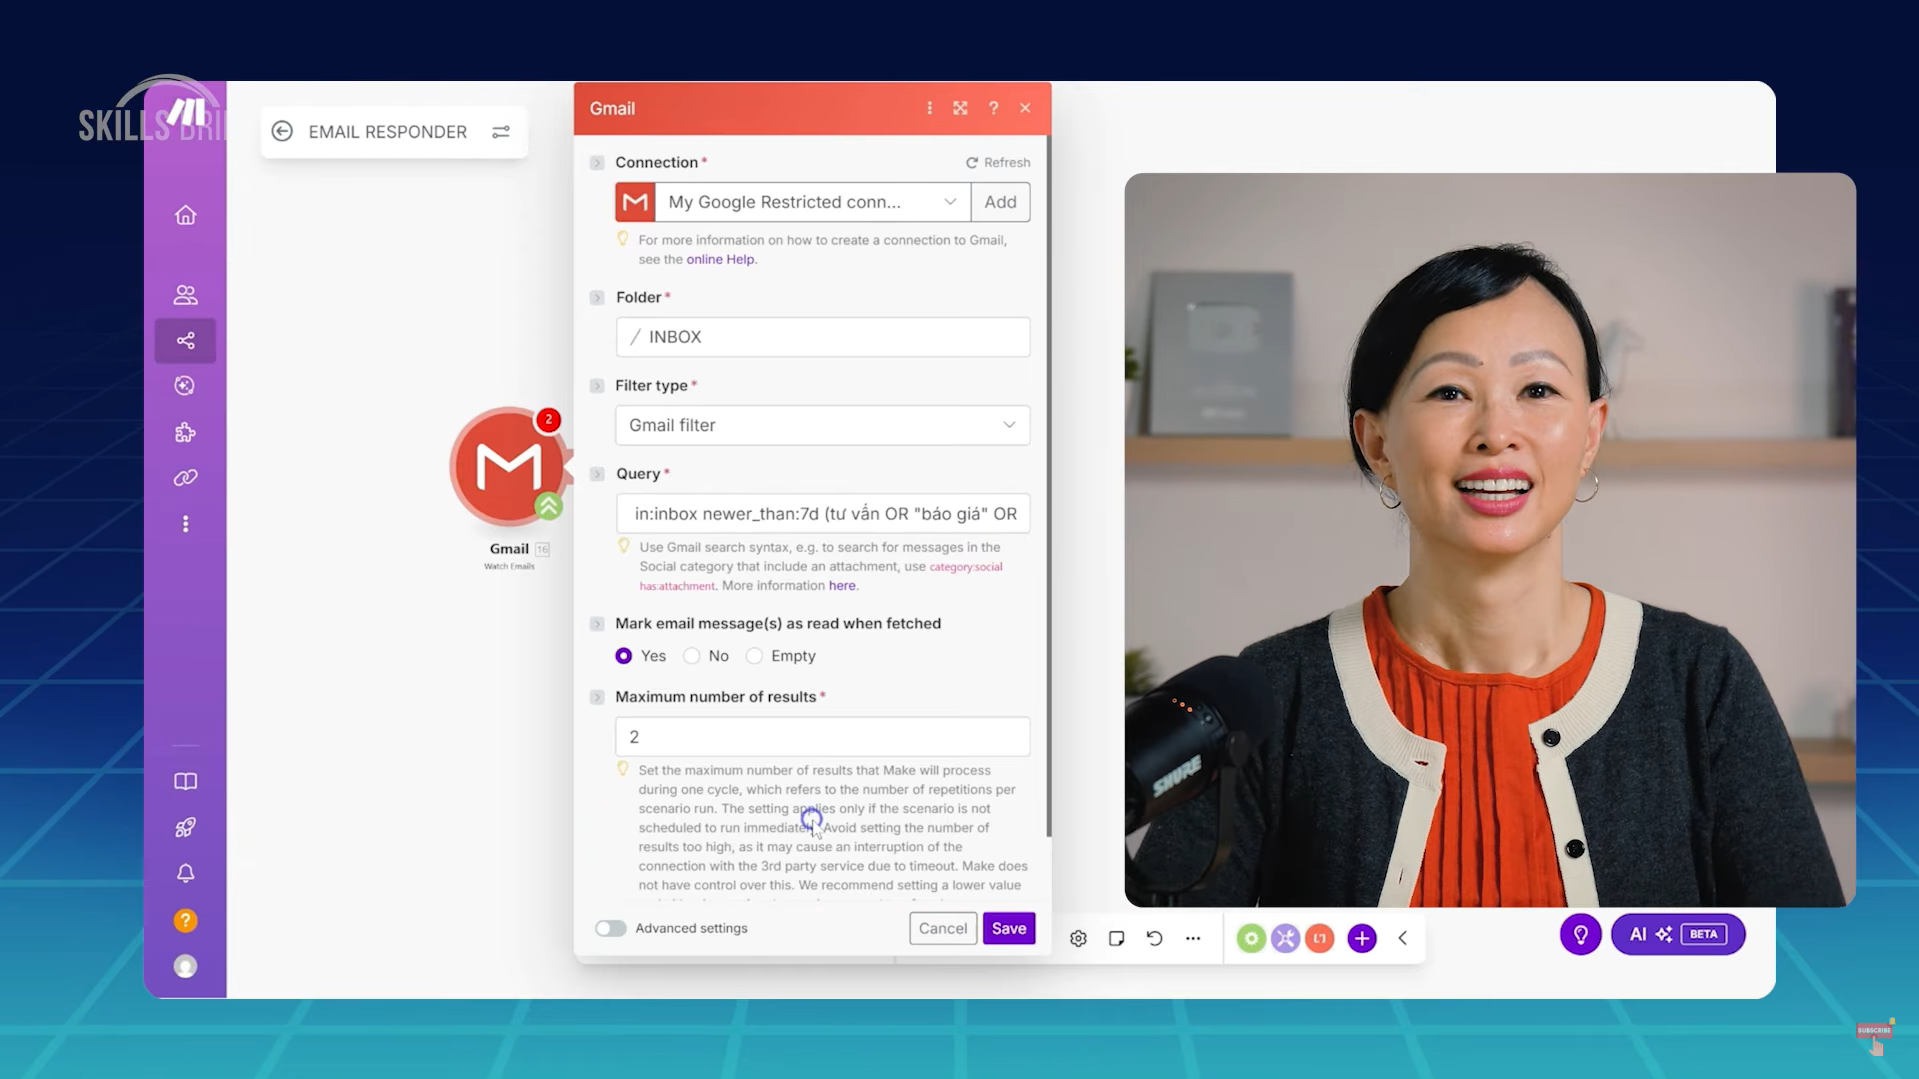Click the Gmail module circle on canvas
Screen dimensions: 1919x1079
pos(509,466)
